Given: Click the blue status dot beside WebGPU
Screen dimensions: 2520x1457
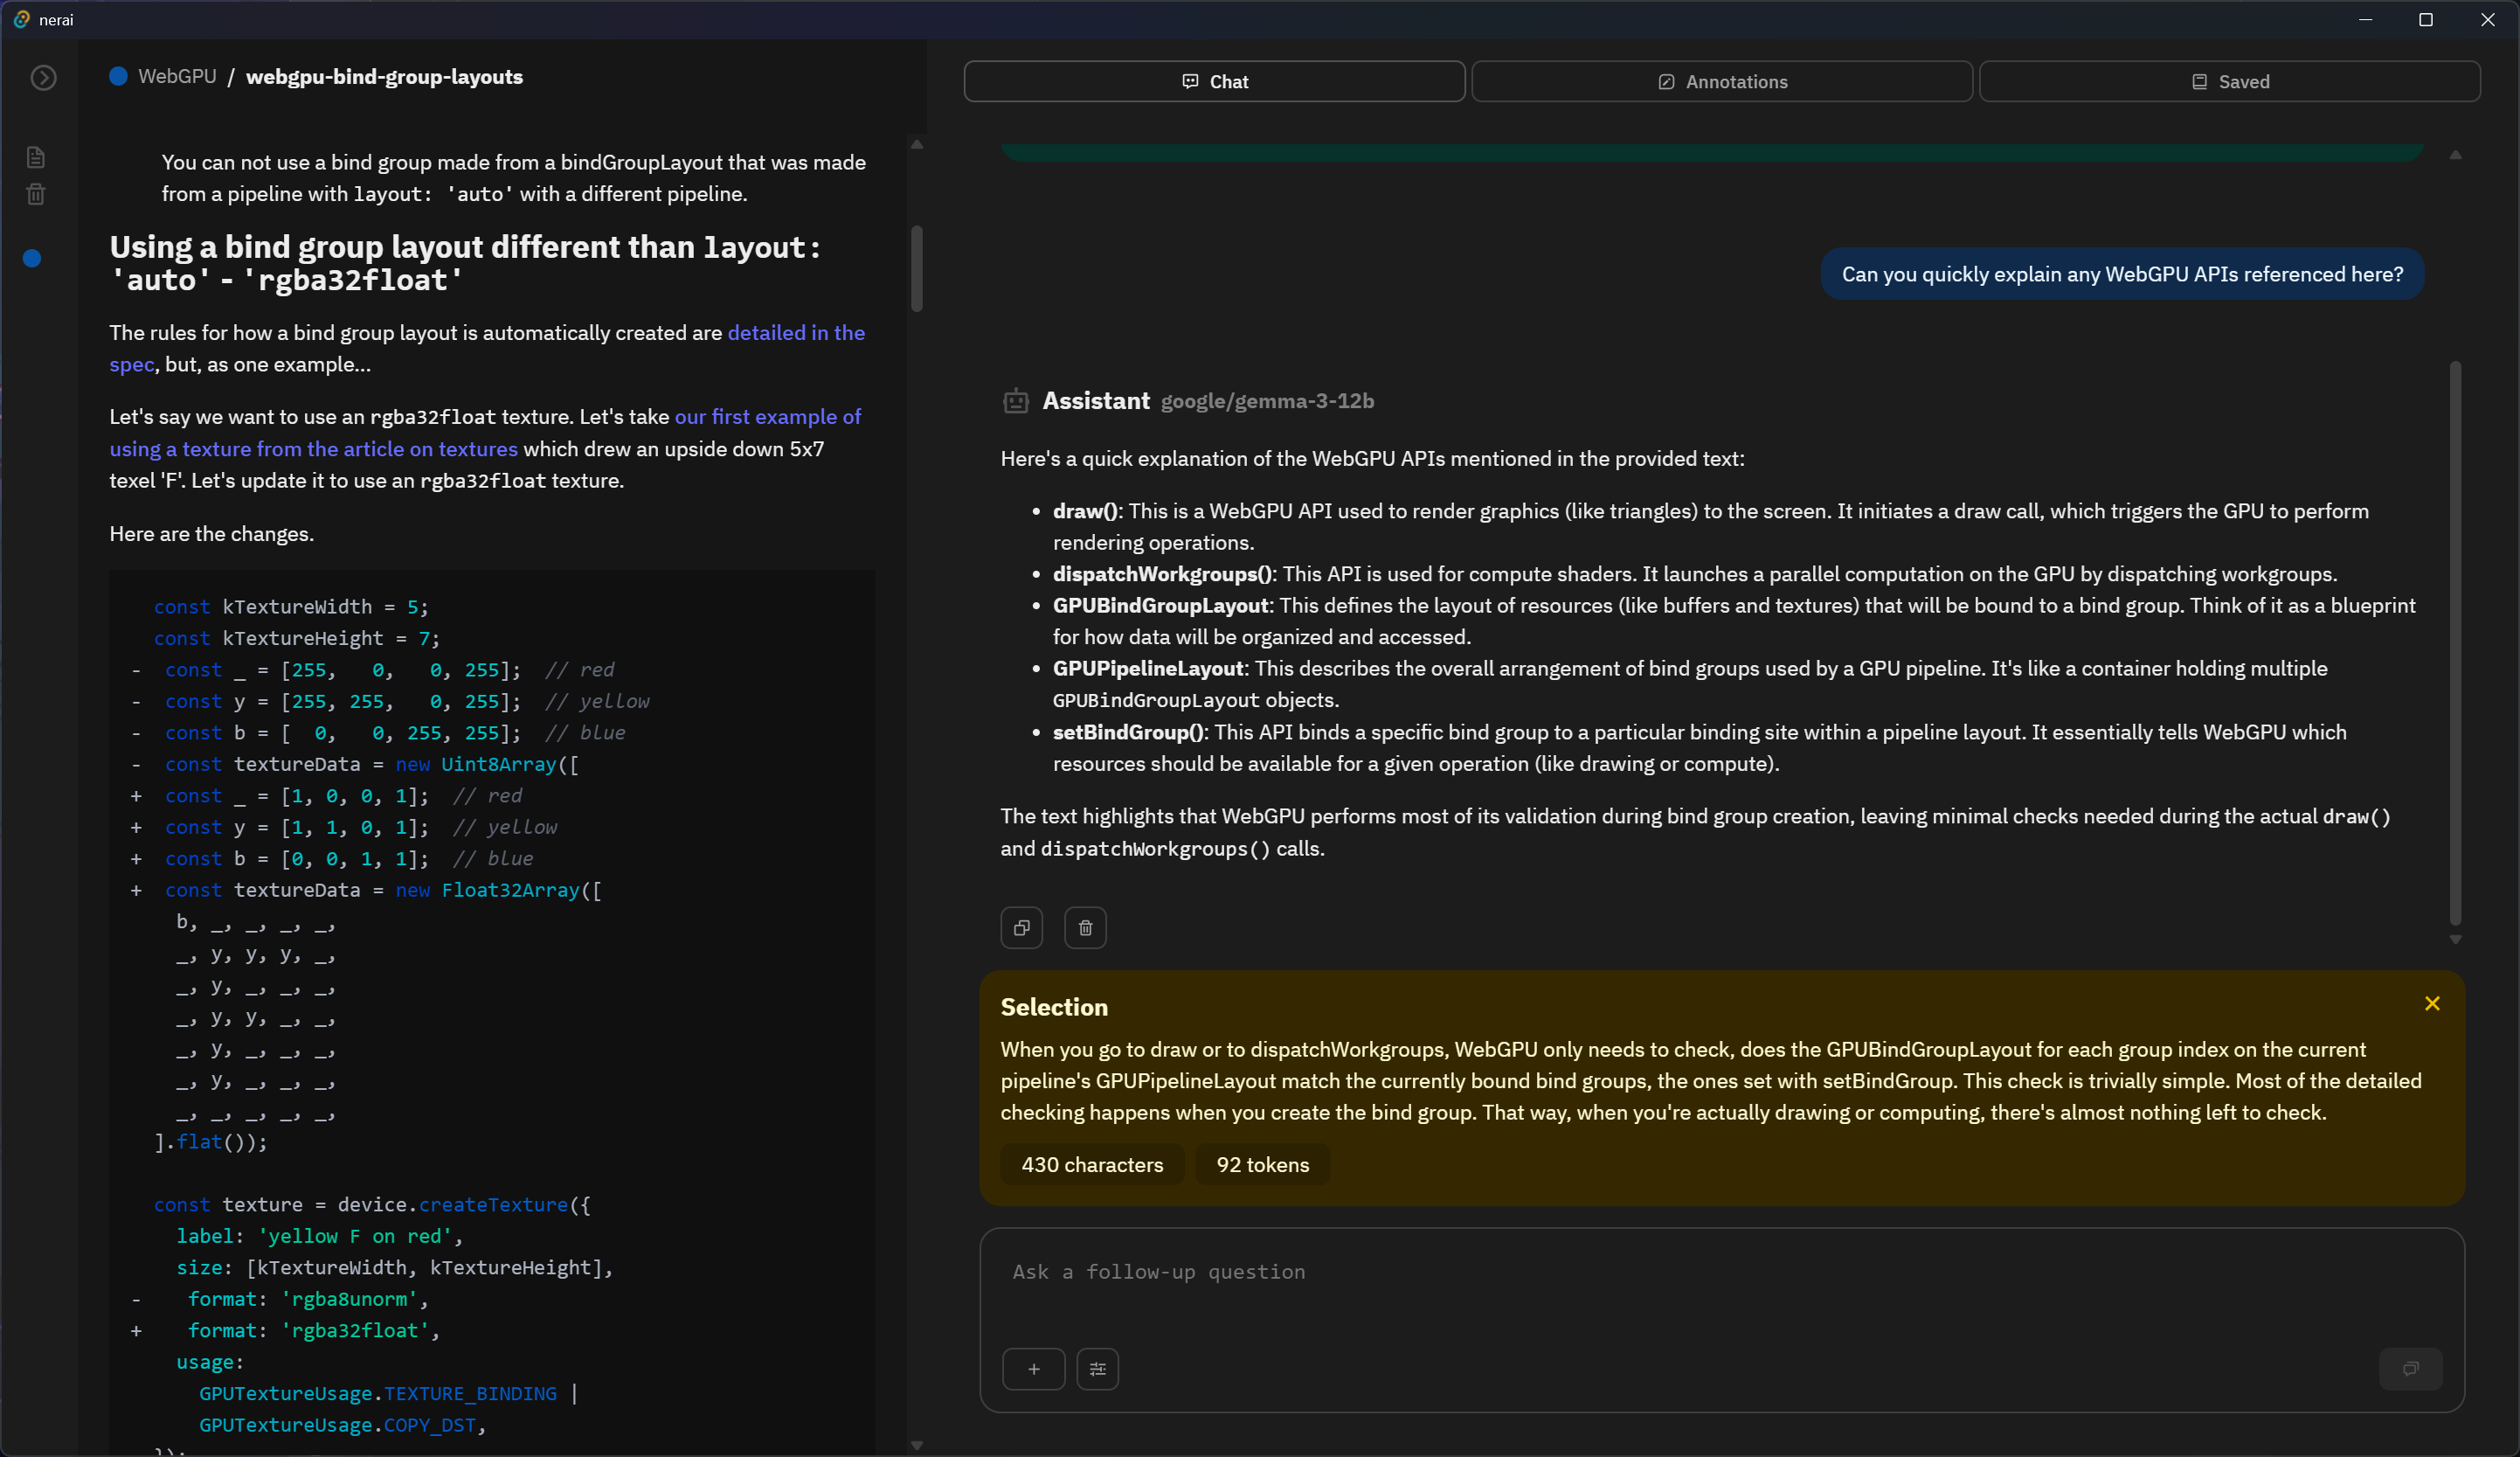Looking at the screenshot, I should pos(117,76).
